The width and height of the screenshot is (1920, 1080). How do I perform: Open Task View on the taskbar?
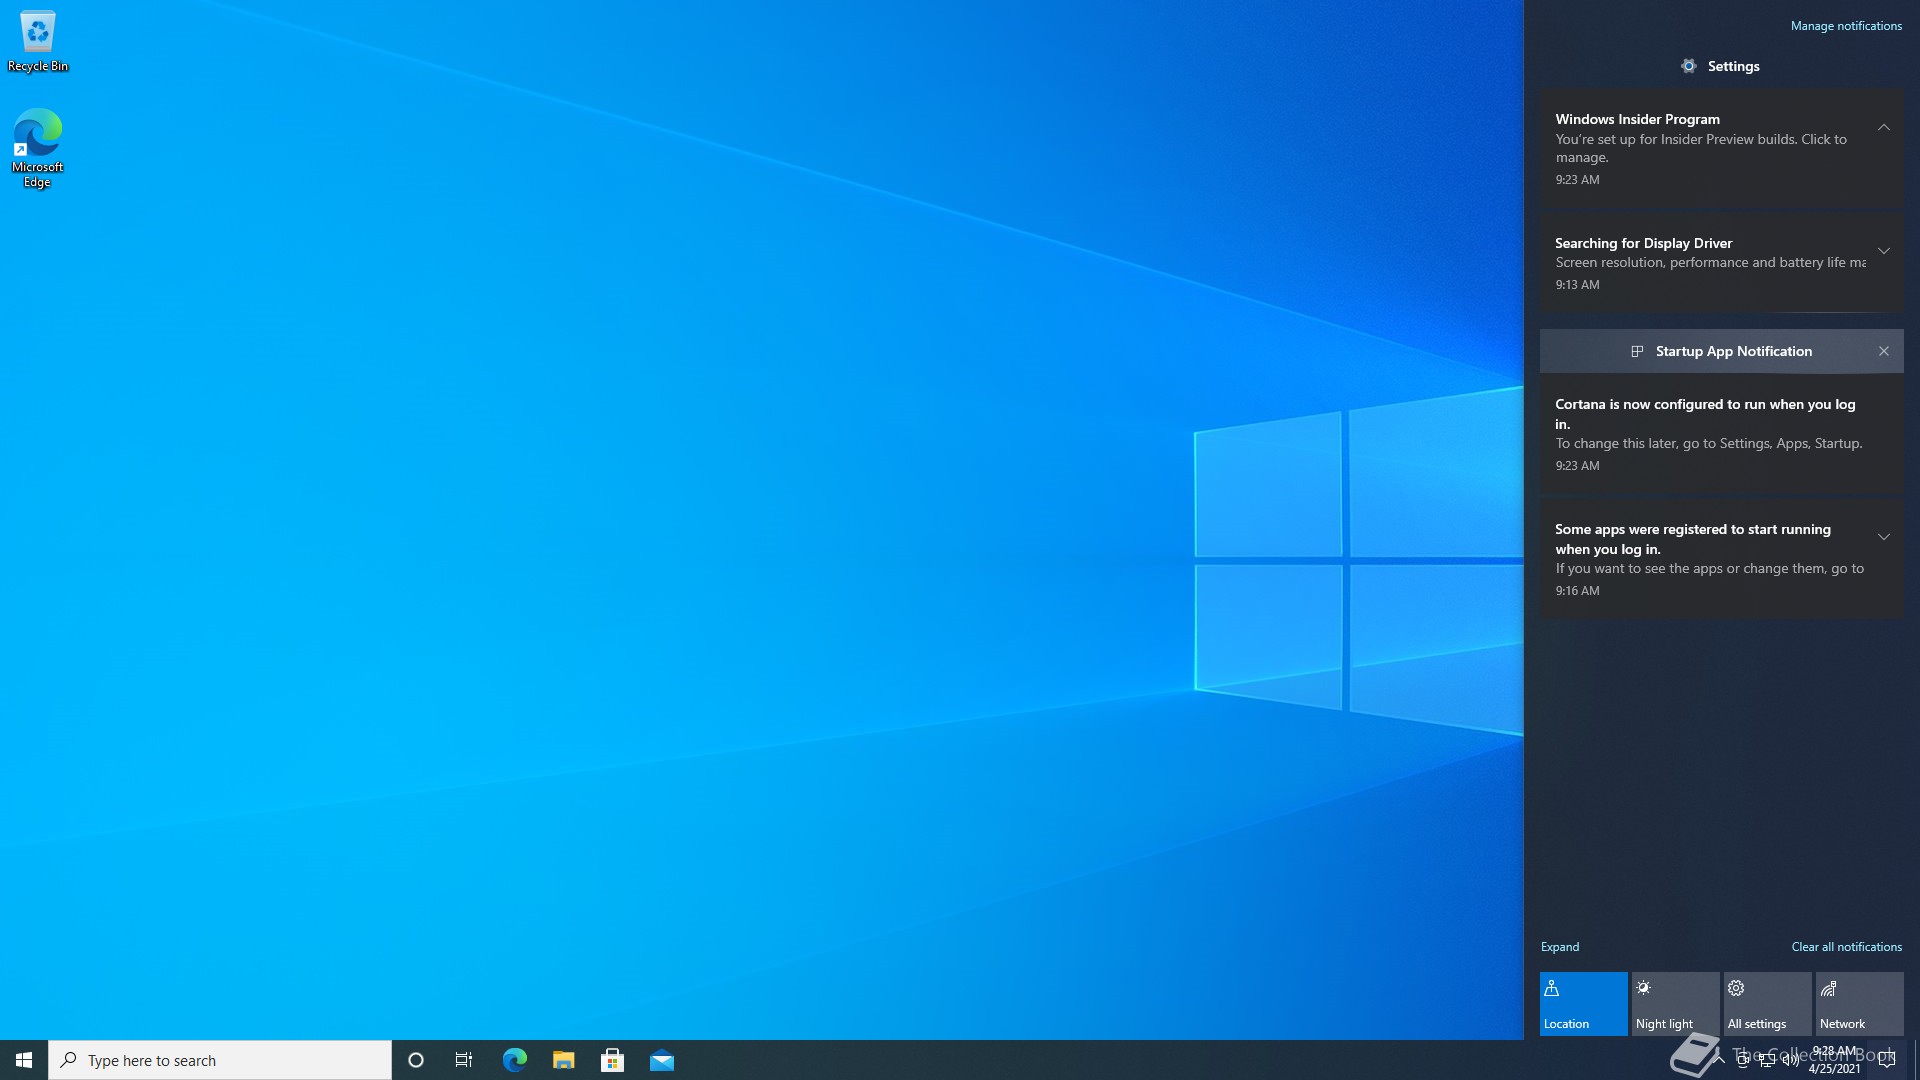tap(464, 1060)
